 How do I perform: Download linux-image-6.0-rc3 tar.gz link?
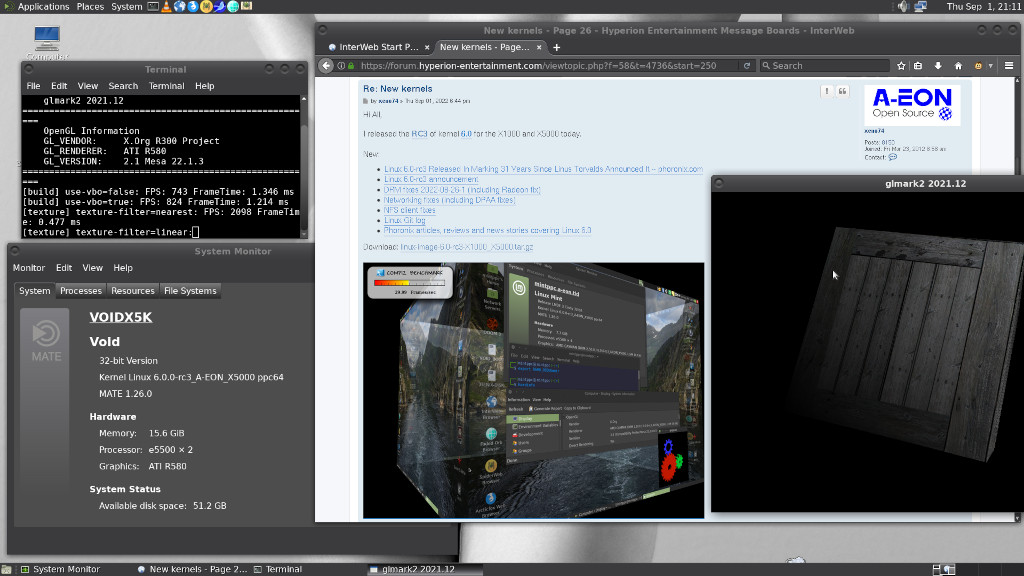pyautogui.click(x=467, y=247)
